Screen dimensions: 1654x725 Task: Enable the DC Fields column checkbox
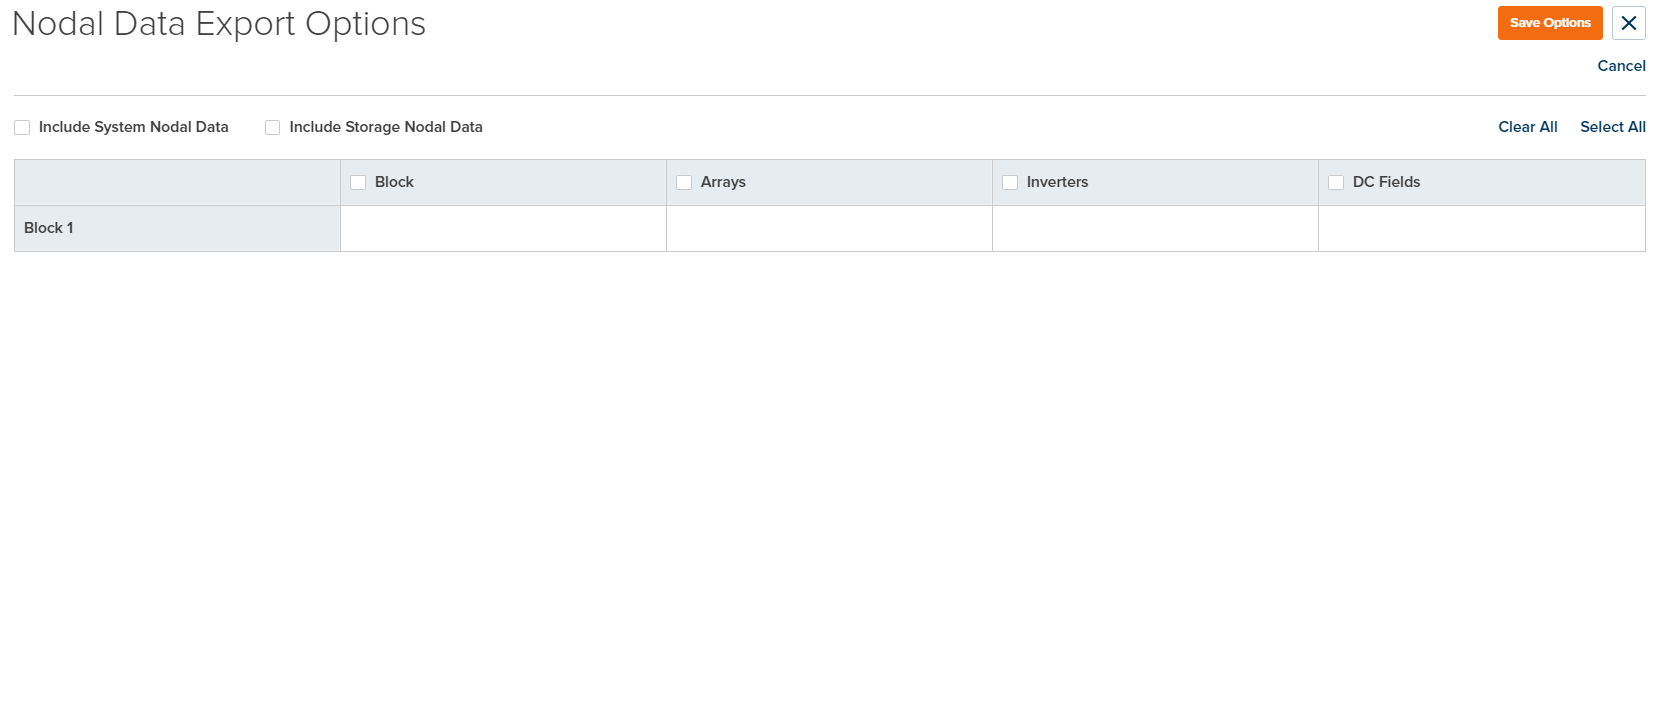[x=1336, y=183]
